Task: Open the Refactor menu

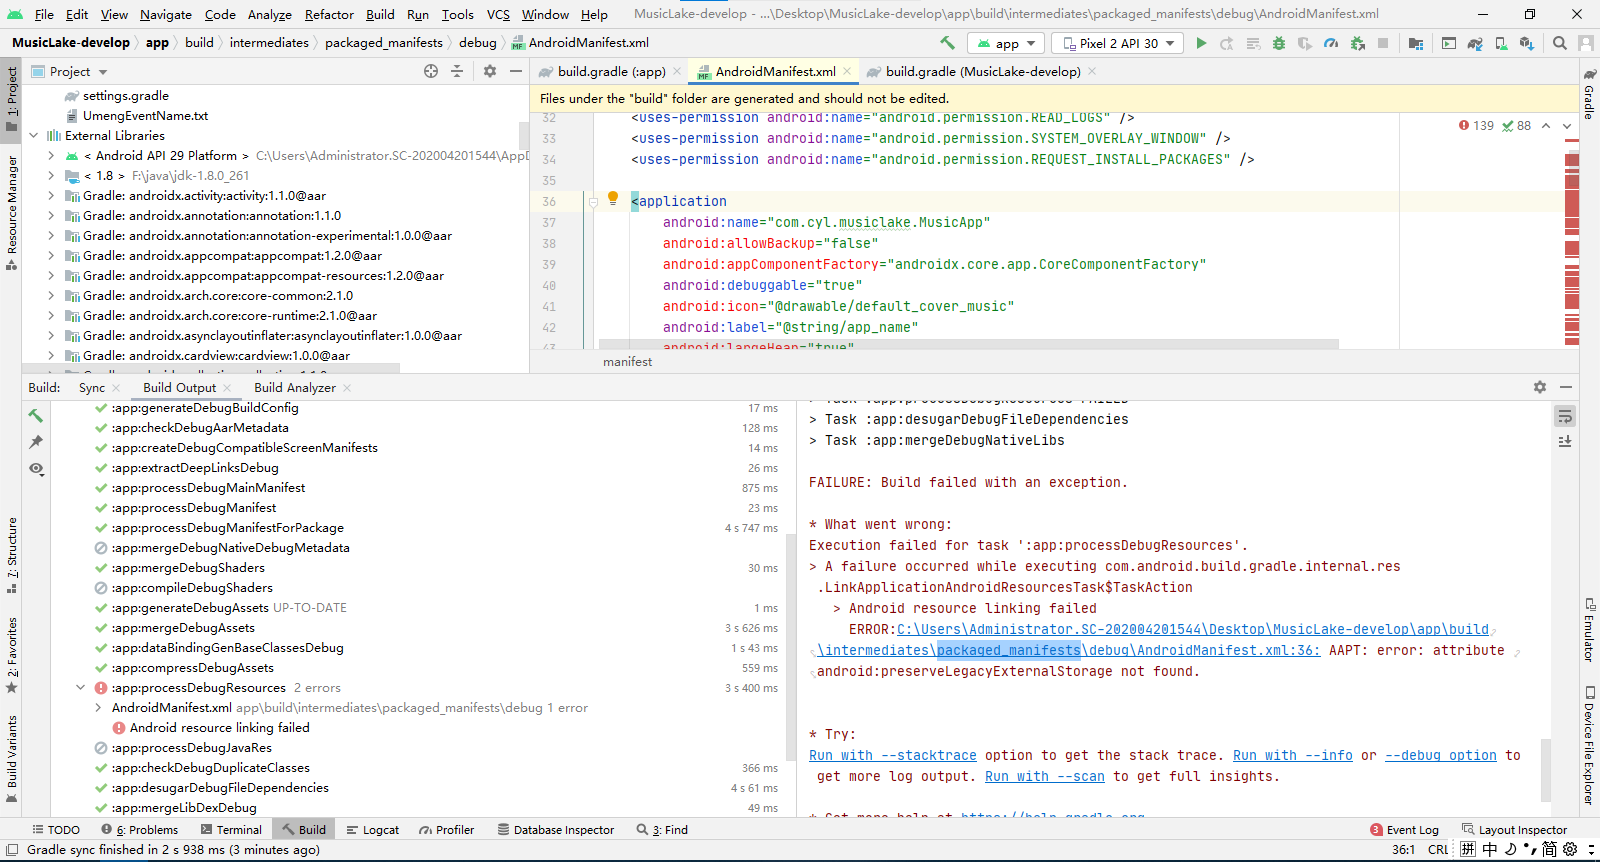Action: point(329,14)
